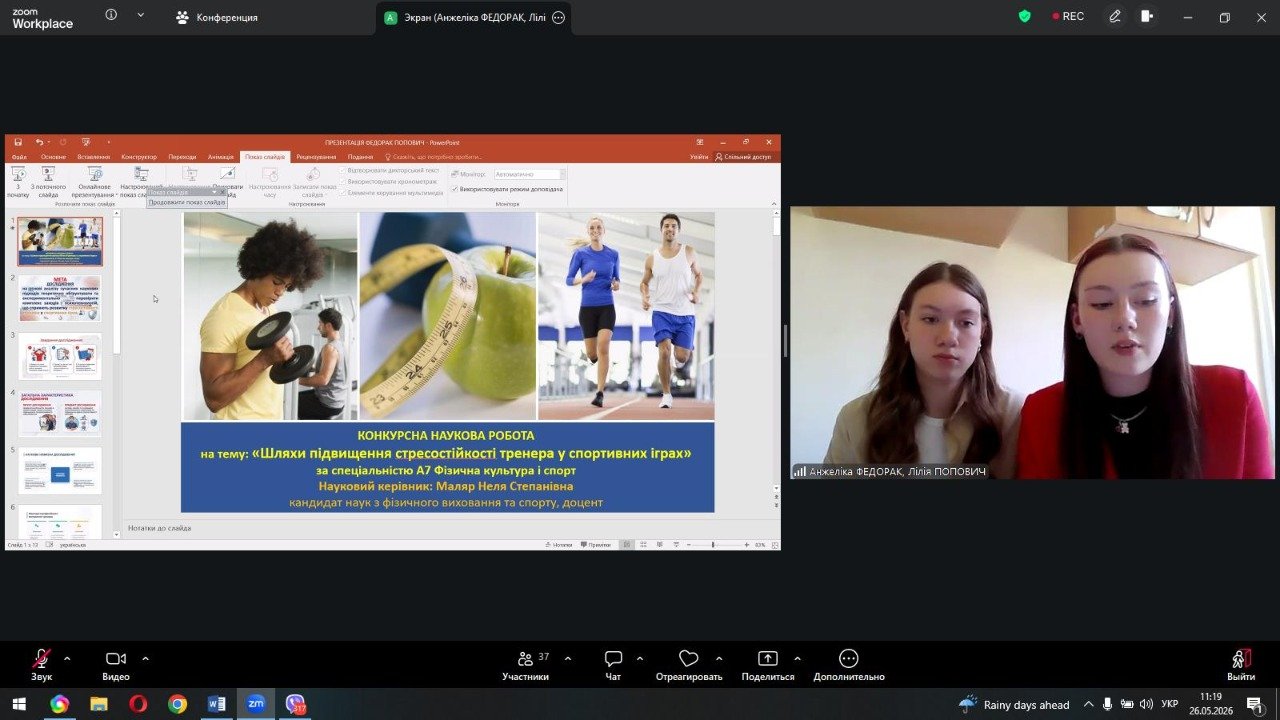Select slide 2 thumbnail titled МЕТА
Screen dimensions: 1280x720
[x=60, y=299]
